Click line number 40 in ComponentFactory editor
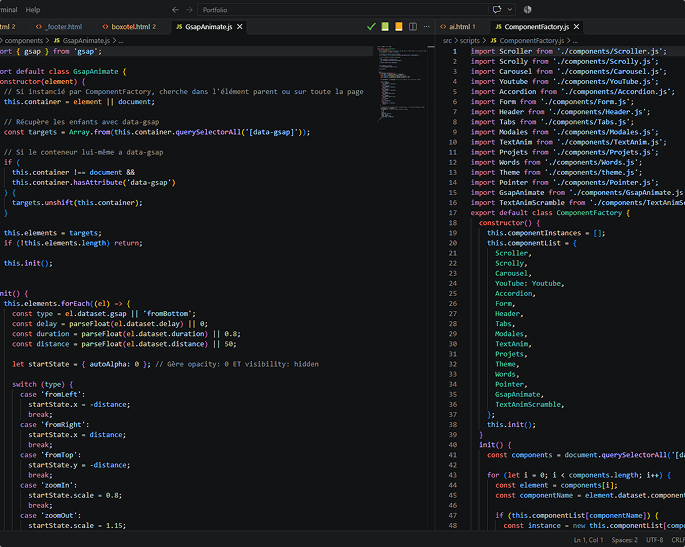Viewport: 685px width, 547px height. 453,445
